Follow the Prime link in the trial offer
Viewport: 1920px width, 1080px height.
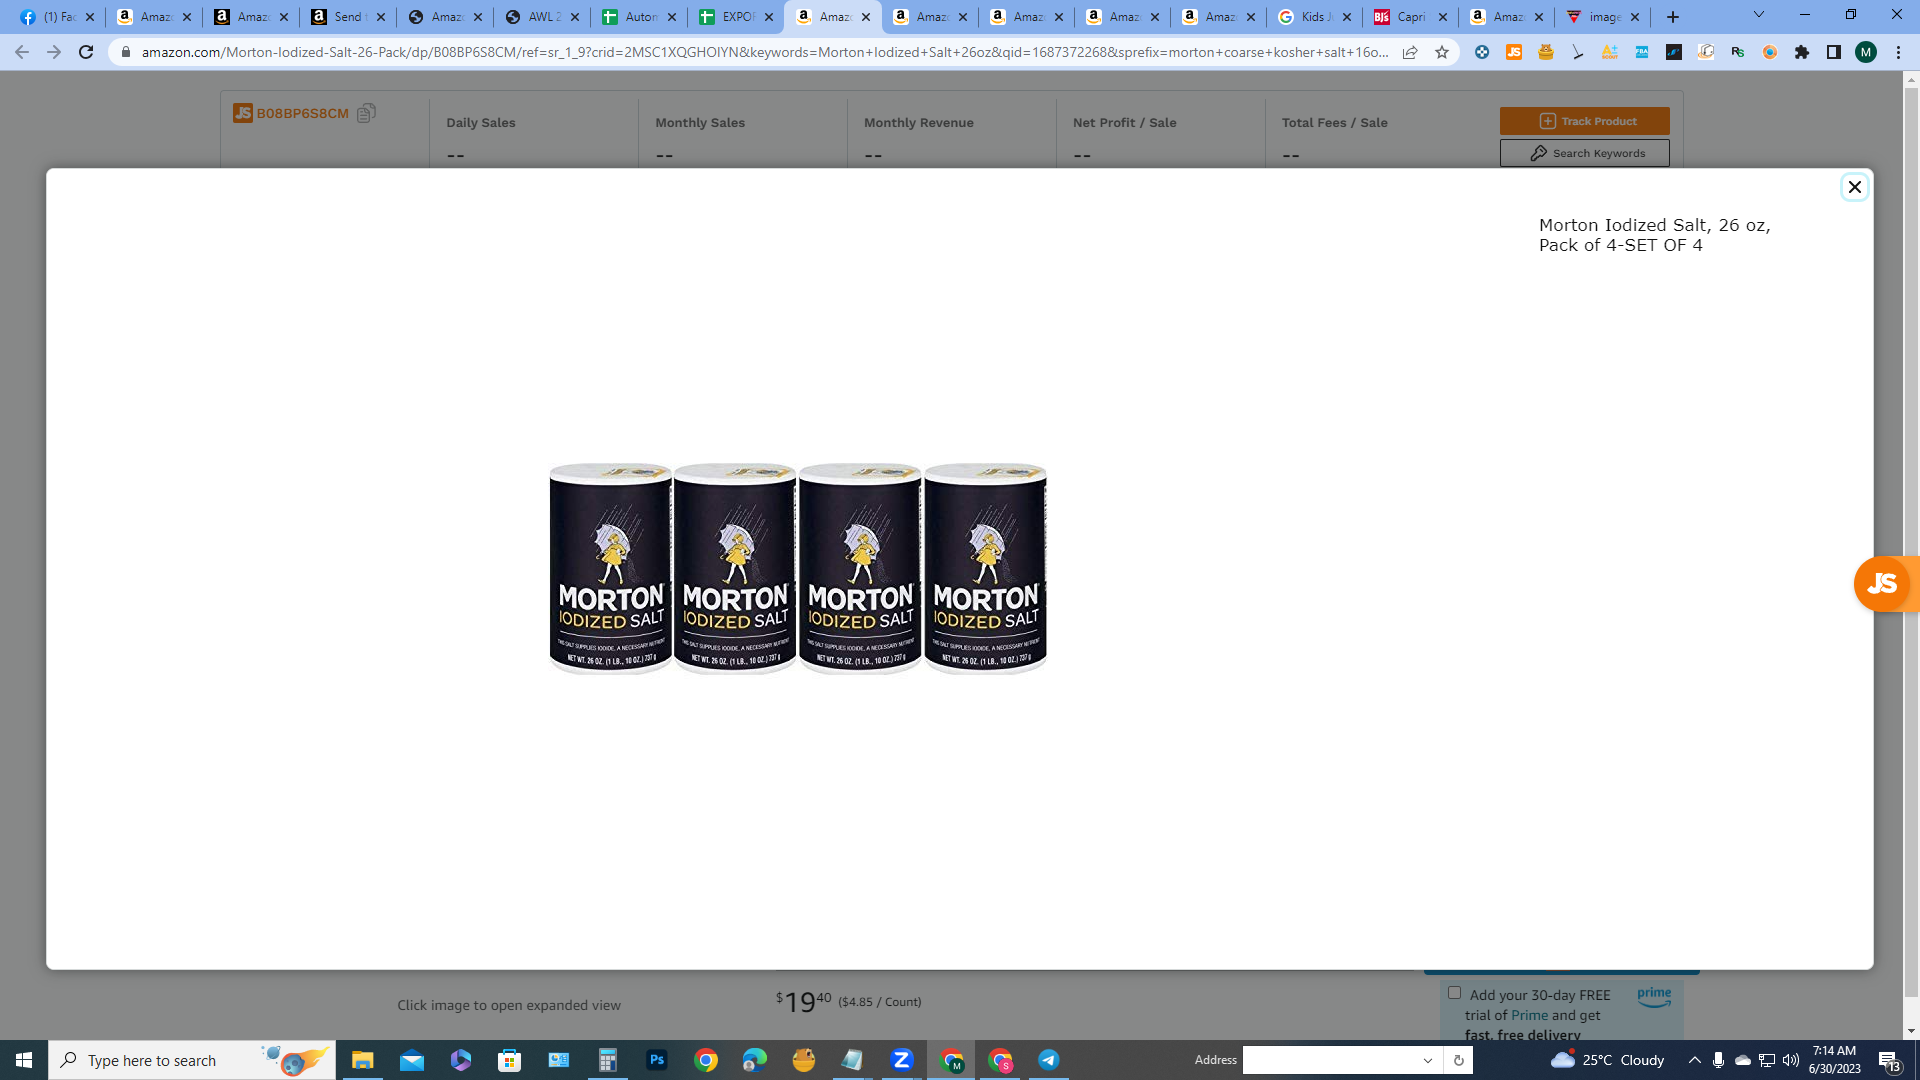pos(1529,1015)
